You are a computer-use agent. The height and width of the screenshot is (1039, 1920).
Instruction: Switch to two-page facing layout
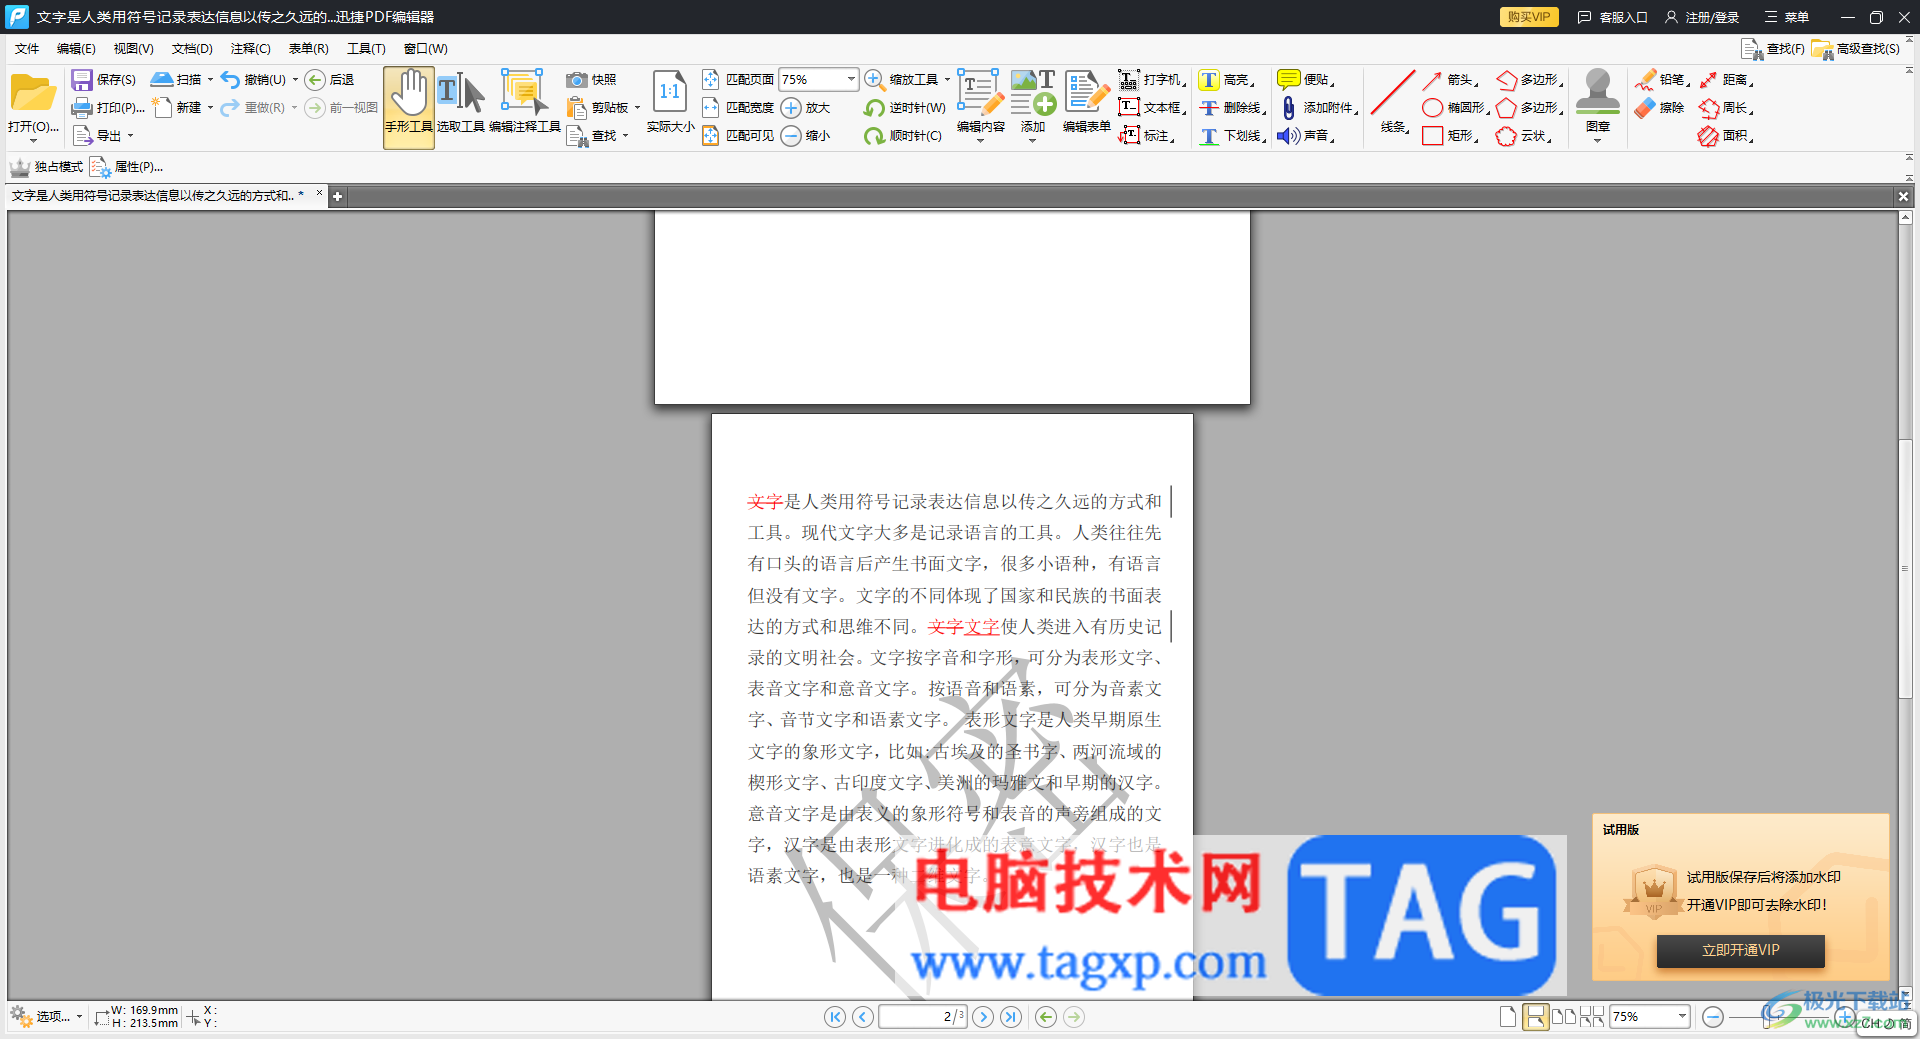click(x=1563, y=1017)
